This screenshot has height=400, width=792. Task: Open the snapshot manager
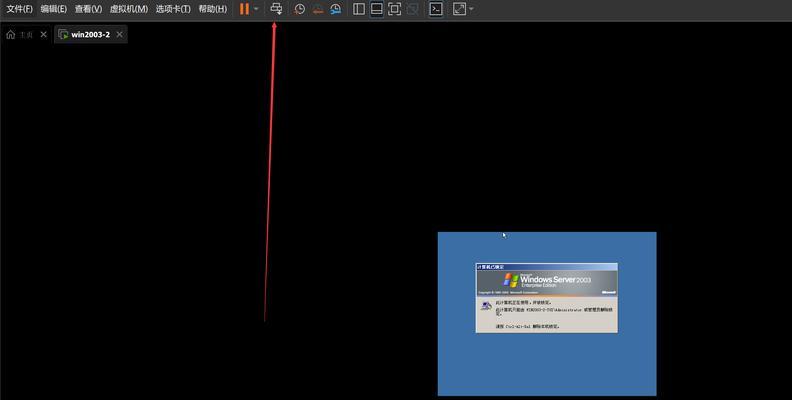tap(335, 9)
